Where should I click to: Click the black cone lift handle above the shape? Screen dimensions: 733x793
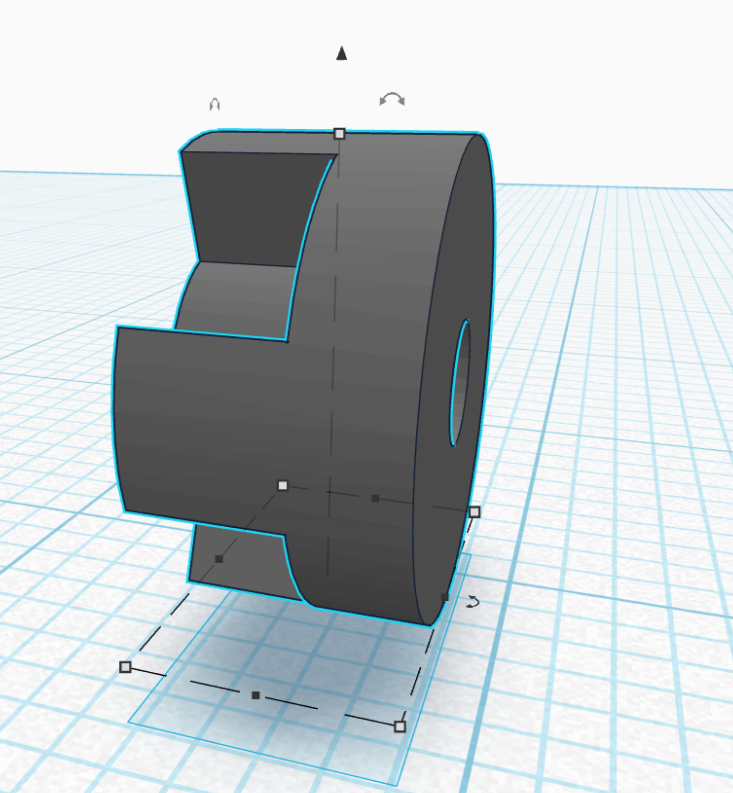(x=341, y=54)
